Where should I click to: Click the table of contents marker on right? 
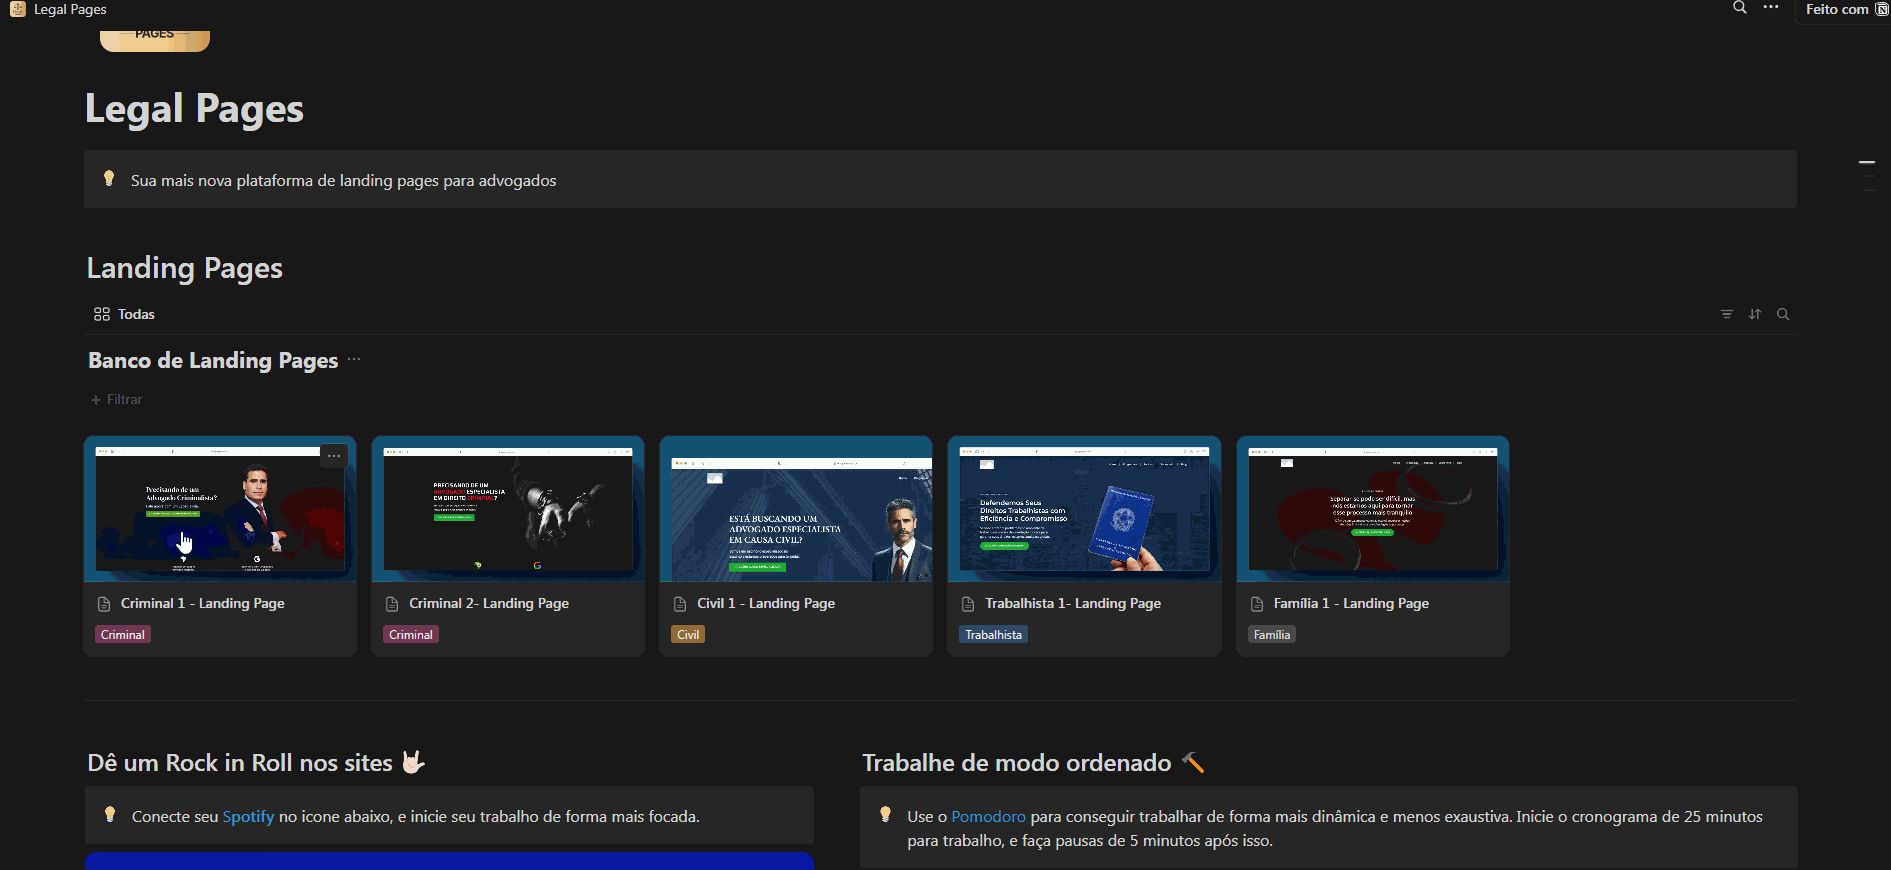(x=1867, y=162)
